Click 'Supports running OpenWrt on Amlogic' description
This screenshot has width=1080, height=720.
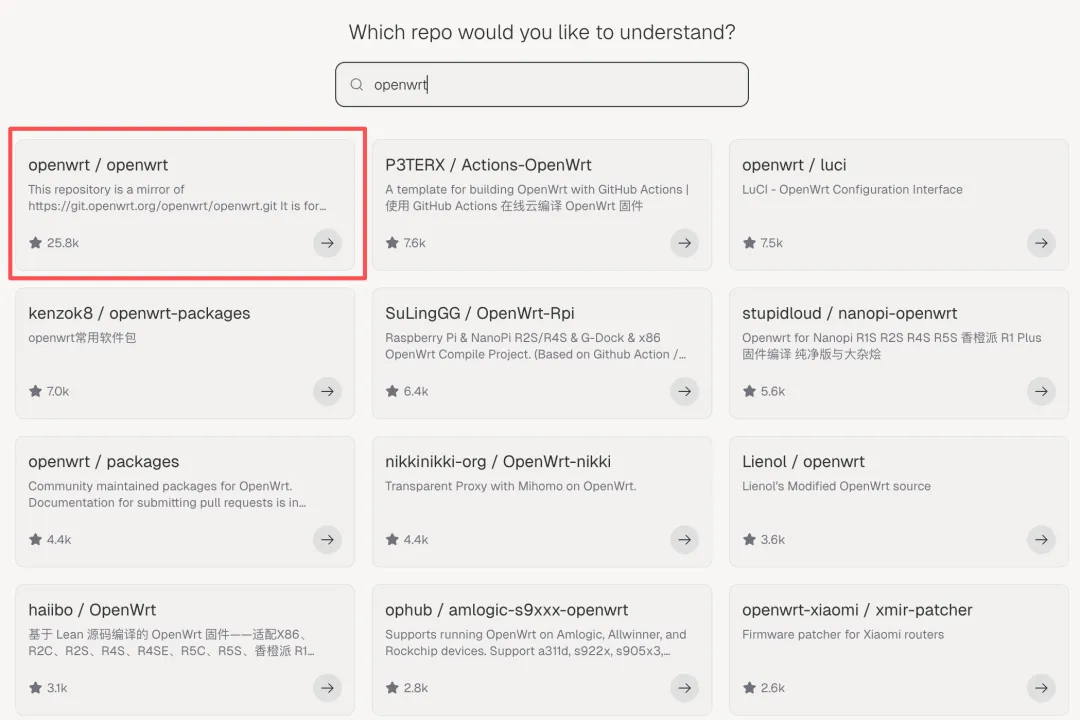(535, 642)
